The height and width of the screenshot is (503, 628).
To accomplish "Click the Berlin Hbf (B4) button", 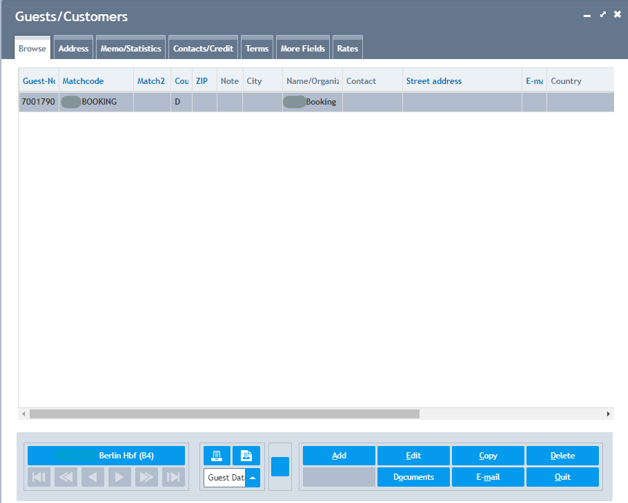I will click(x=106, y=456).
